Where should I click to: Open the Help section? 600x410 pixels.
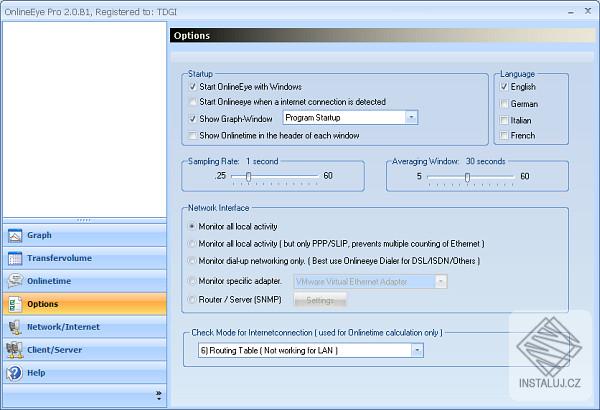(85, 373)
